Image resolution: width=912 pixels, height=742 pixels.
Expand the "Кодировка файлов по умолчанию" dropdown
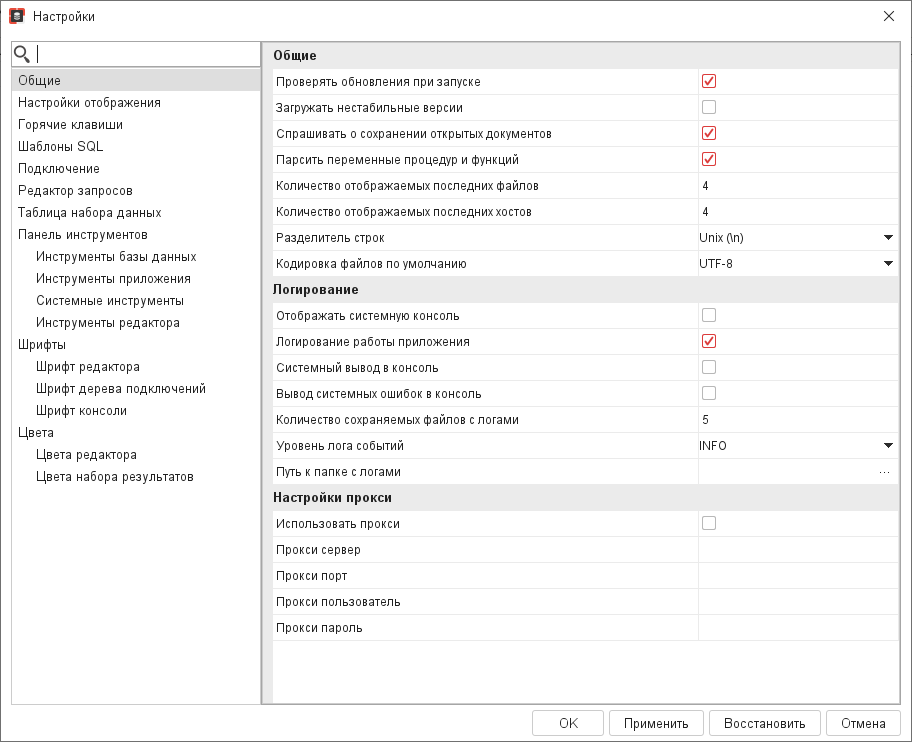tap(887, 264)
